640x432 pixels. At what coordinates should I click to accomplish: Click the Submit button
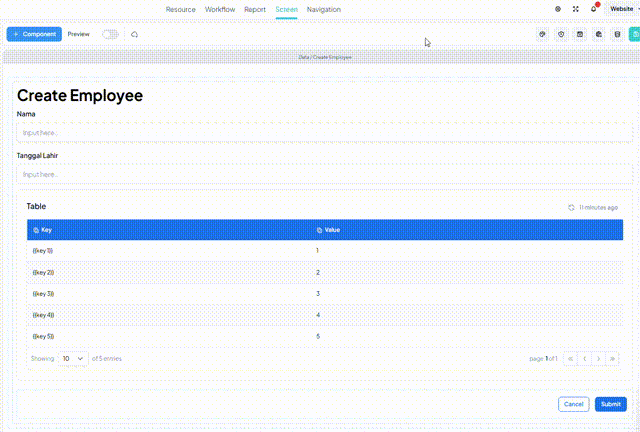pos(611,404)
